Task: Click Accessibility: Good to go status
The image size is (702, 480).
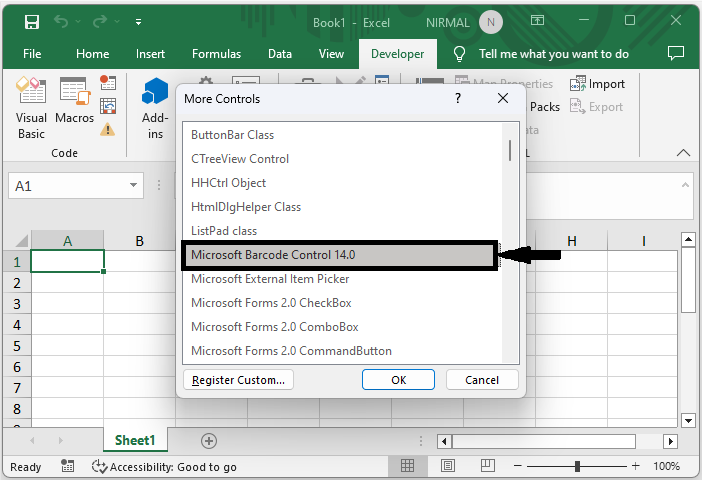Action: tap(164, 467)
